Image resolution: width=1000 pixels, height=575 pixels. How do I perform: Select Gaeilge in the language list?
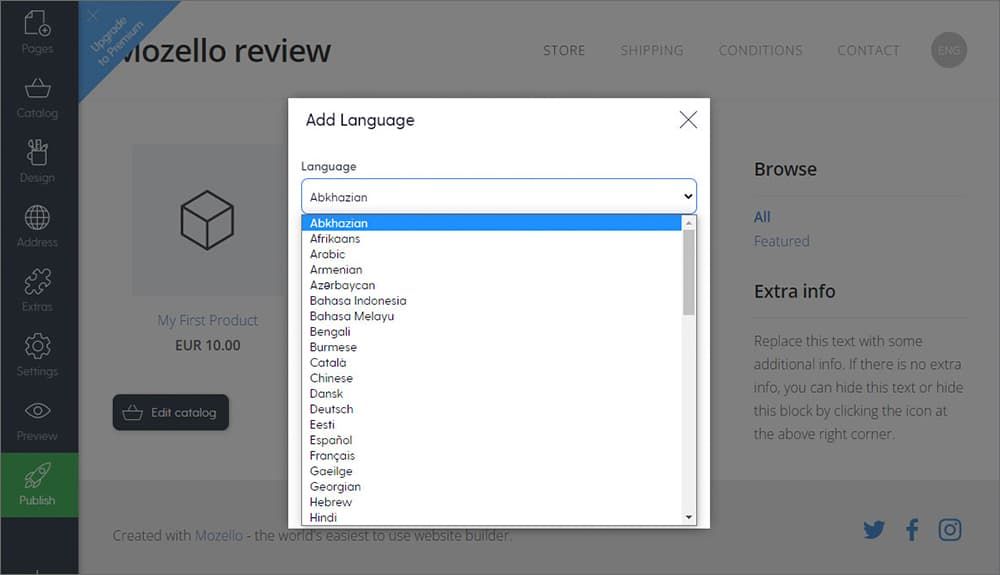pyautogui.click(x=491, y=471)
